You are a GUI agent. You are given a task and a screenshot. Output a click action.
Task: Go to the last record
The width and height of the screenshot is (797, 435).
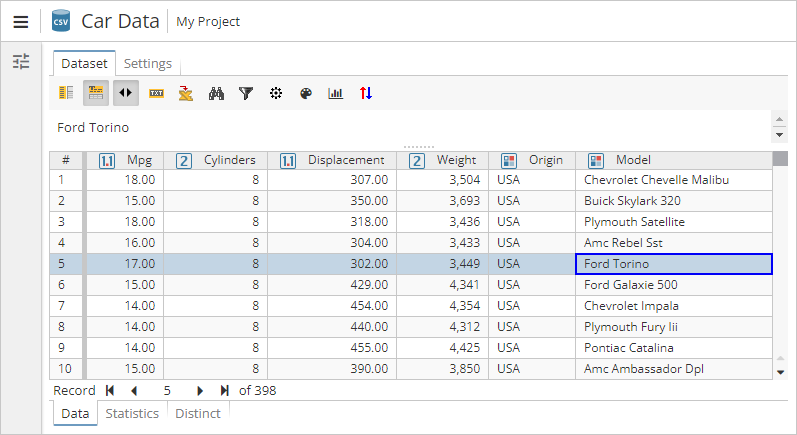point(225,391)
